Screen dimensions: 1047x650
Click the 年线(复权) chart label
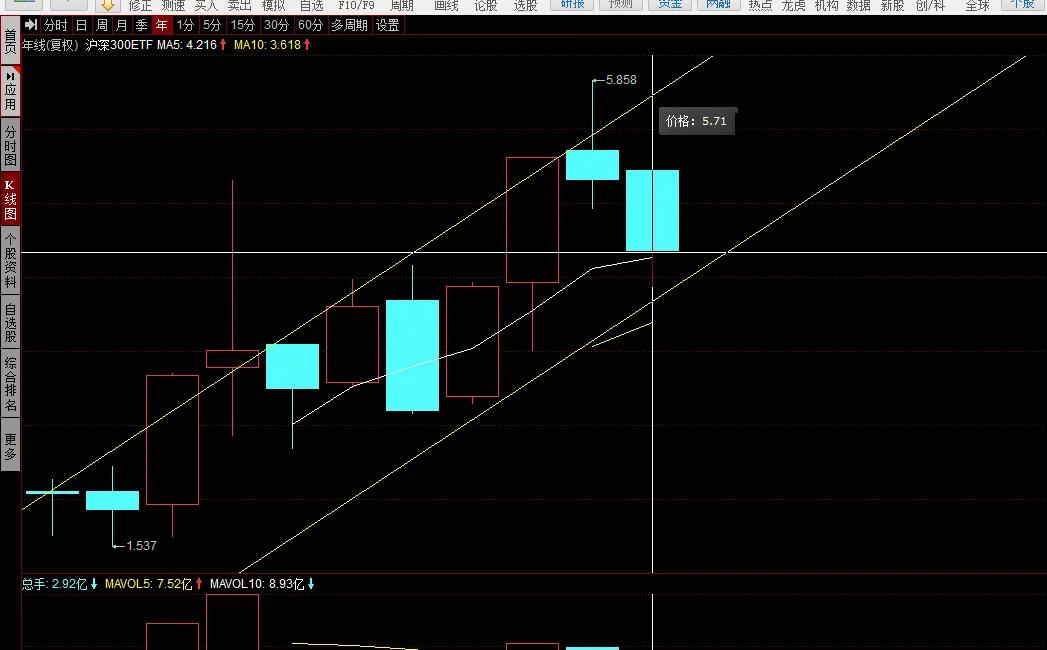pyautogui.click(x=51, y=45)
